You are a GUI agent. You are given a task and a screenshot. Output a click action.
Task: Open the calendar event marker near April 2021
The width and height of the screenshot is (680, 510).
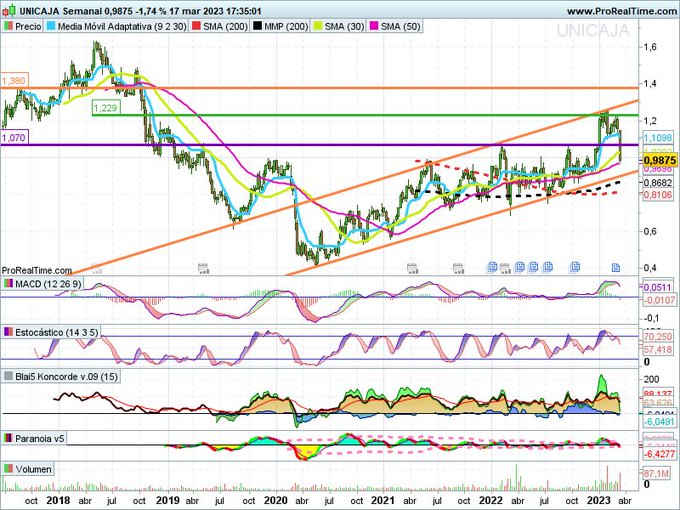[x=412, y=268]
